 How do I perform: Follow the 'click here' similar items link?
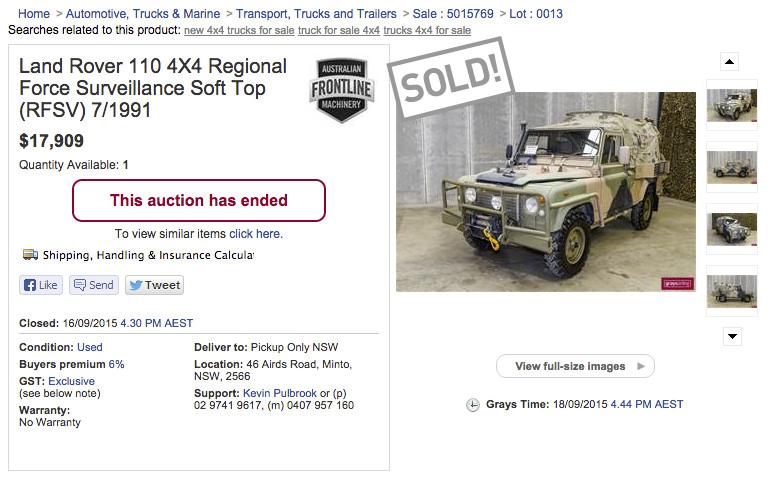point(256,234)
